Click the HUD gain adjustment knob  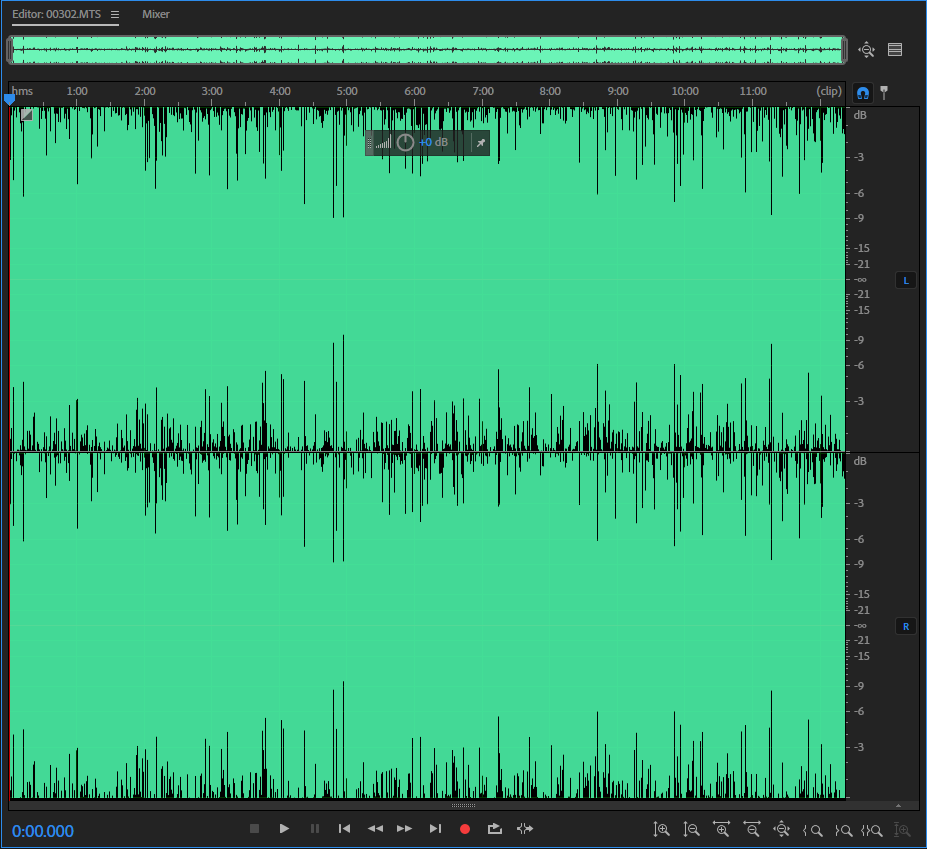tap(405, 143)
